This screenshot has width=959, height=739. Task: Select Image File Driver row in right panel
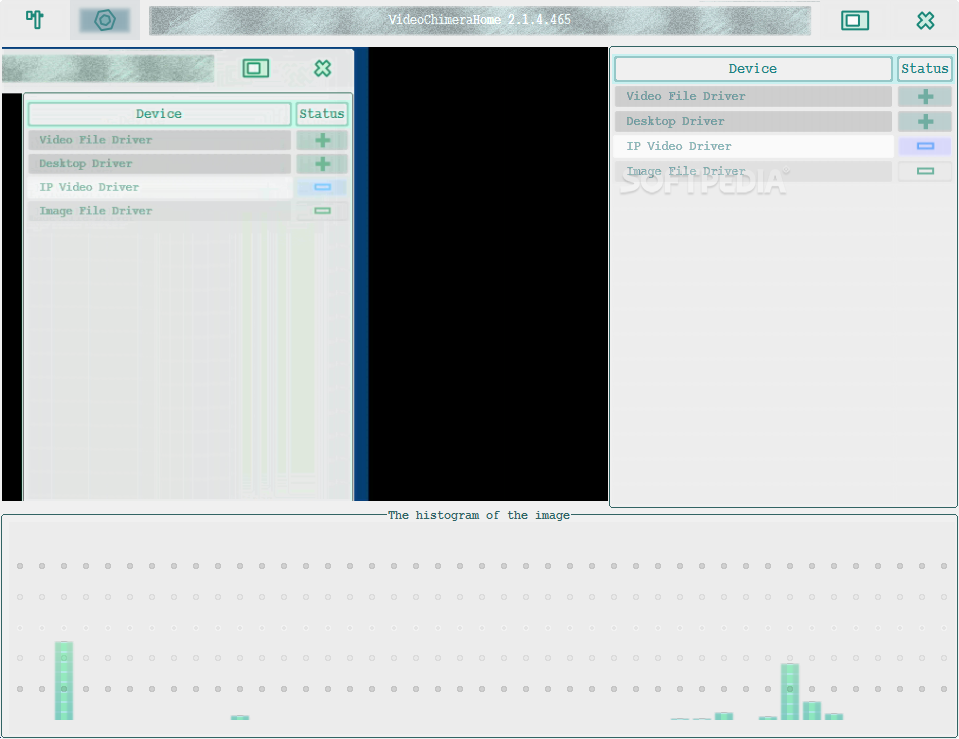tap(753, 171)
